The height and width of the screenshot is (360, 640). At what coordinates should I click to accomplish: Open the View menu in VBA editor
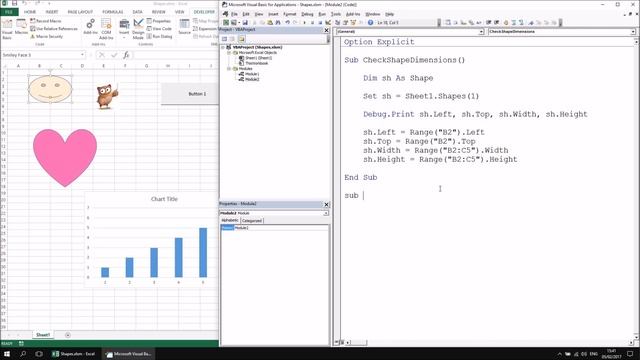click(x=259, y=14)
